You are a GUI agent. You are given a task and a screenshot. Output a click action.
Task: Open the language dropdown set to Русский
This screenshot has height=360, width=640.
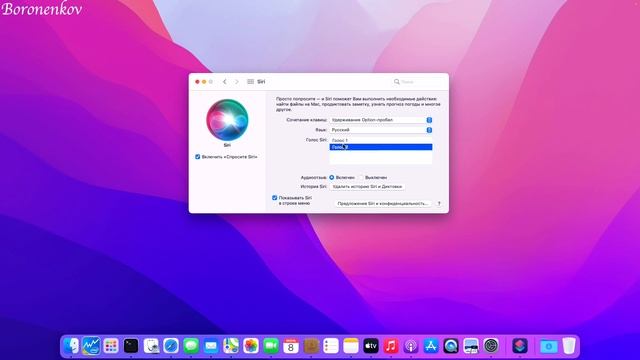pos(381,130)
